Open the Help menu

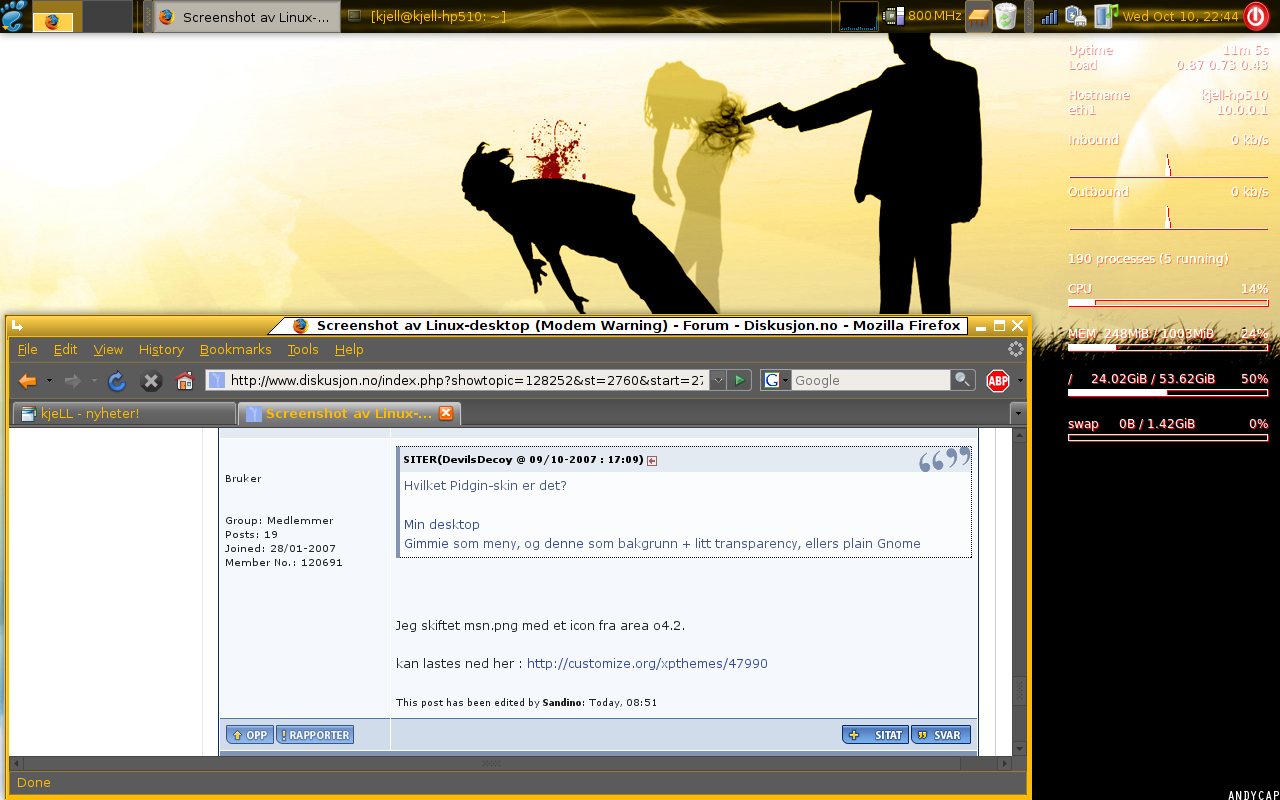click(349, 349)
